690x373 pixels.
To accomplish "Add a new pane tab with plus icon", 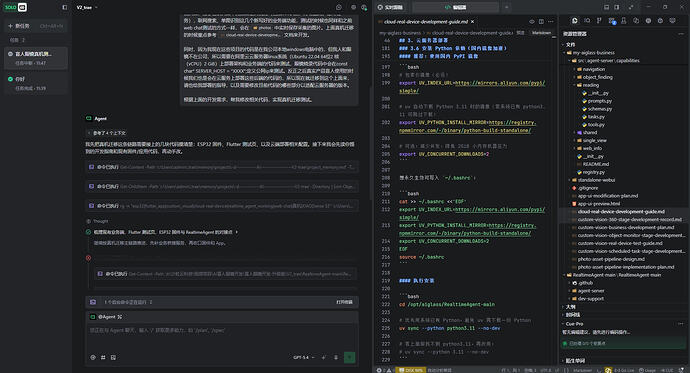I will (506, 7).
